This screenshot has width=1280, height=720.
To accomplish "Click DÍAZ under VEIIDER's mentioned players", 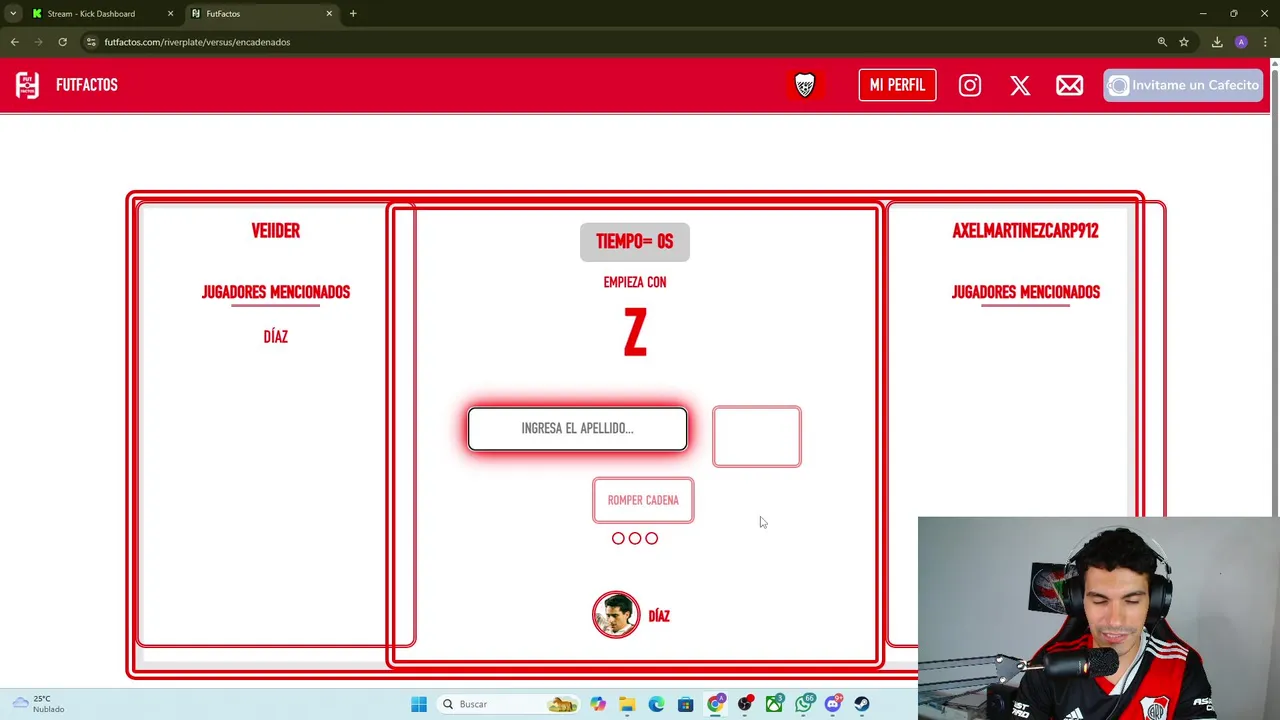I will (x=276, y=337).
